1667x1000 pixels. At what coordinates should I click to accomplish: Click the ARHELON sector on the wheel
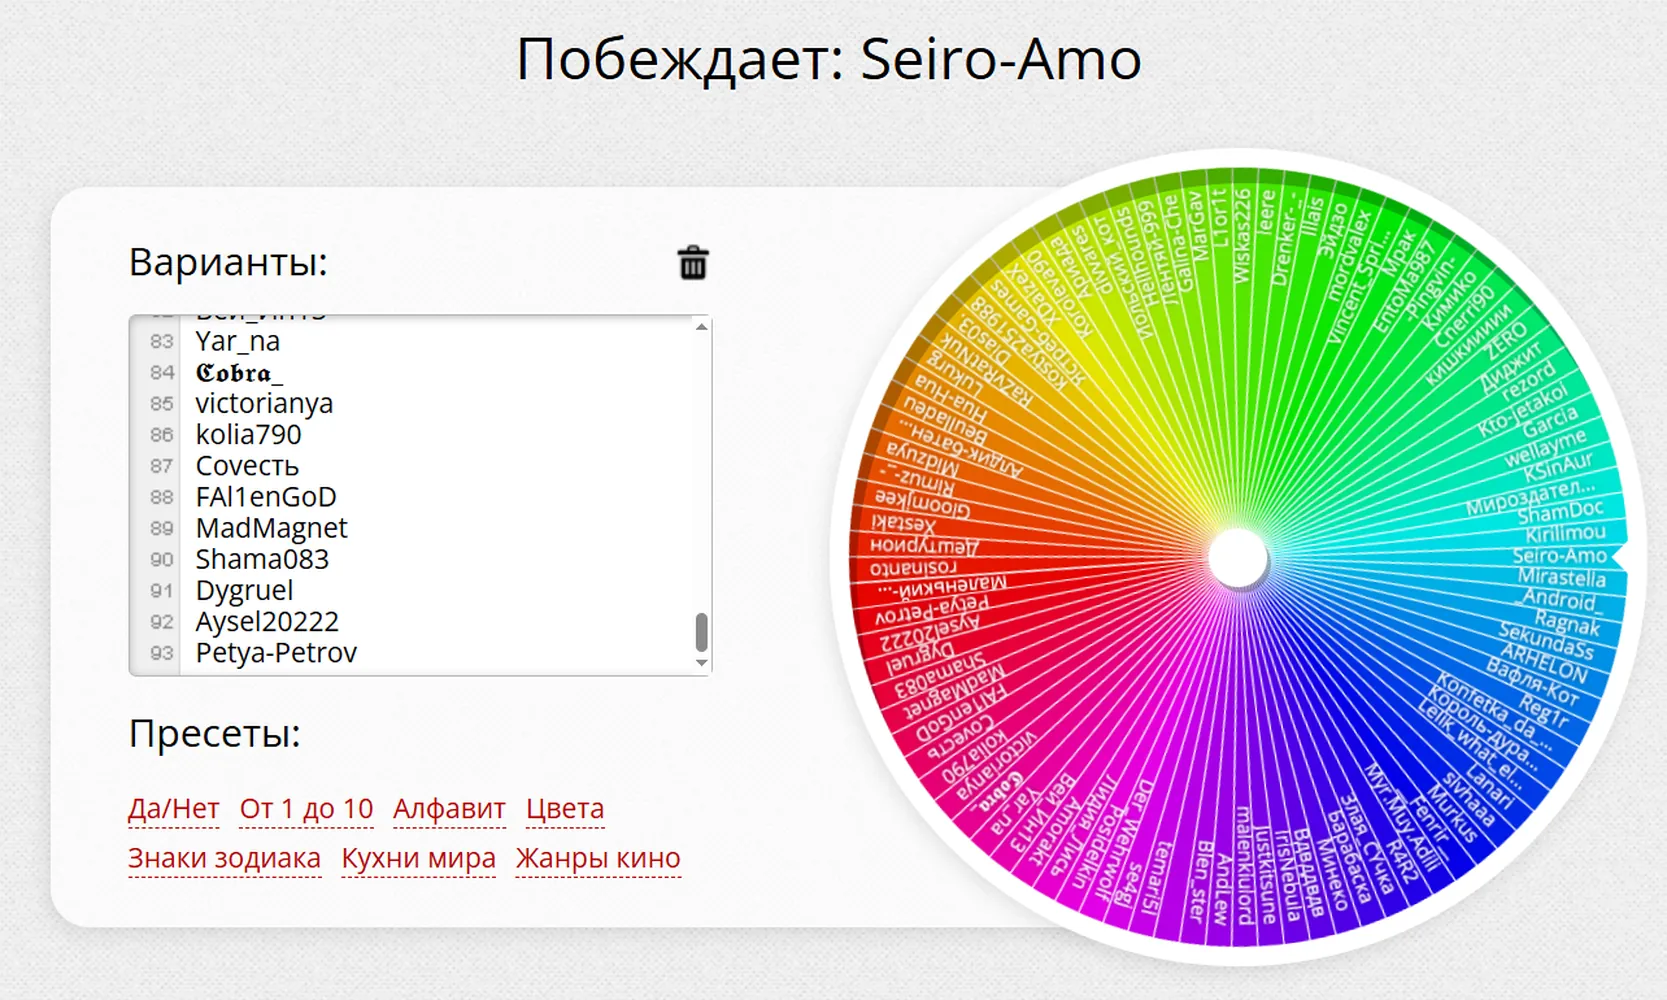1544,662
